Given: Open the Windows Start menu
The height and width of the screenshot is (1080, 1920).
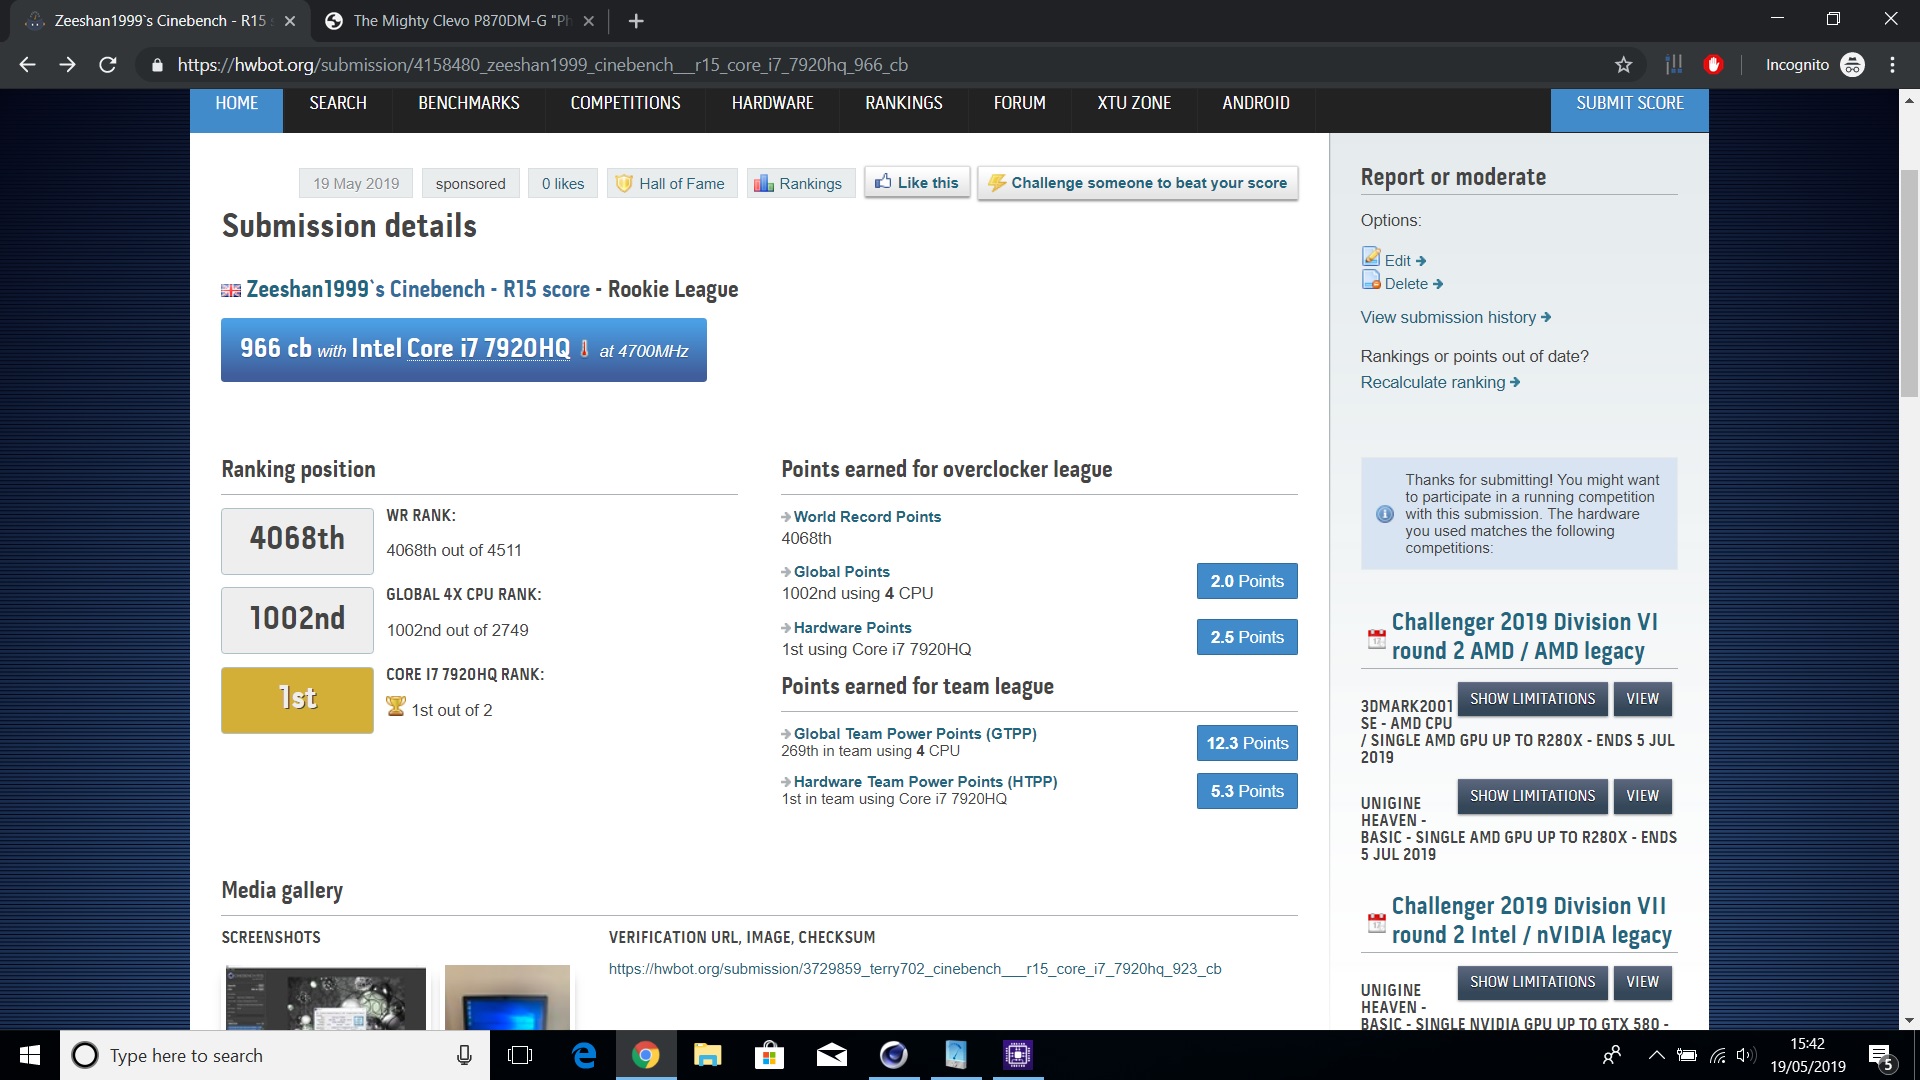Looking at the screenshot, I should coord(30,1055).
